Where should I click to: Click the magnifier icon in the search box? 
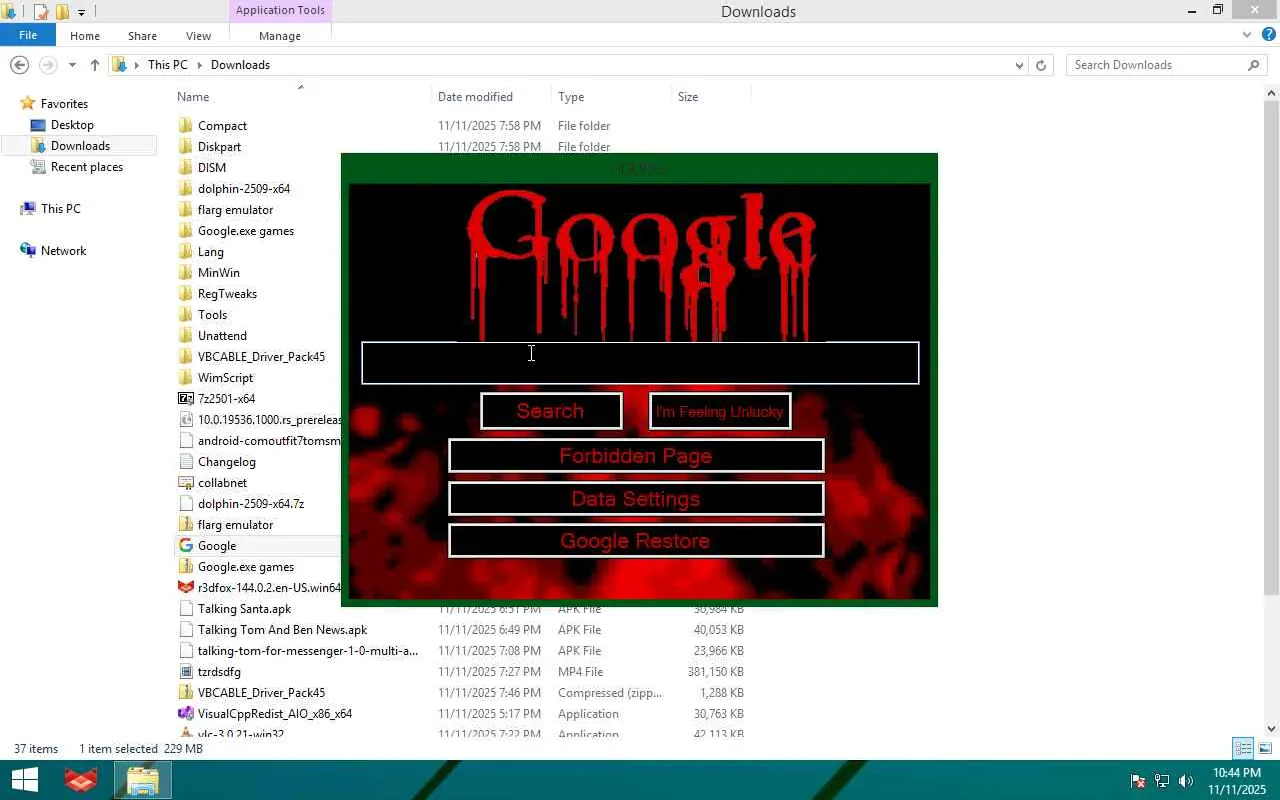coord(1253,65)
